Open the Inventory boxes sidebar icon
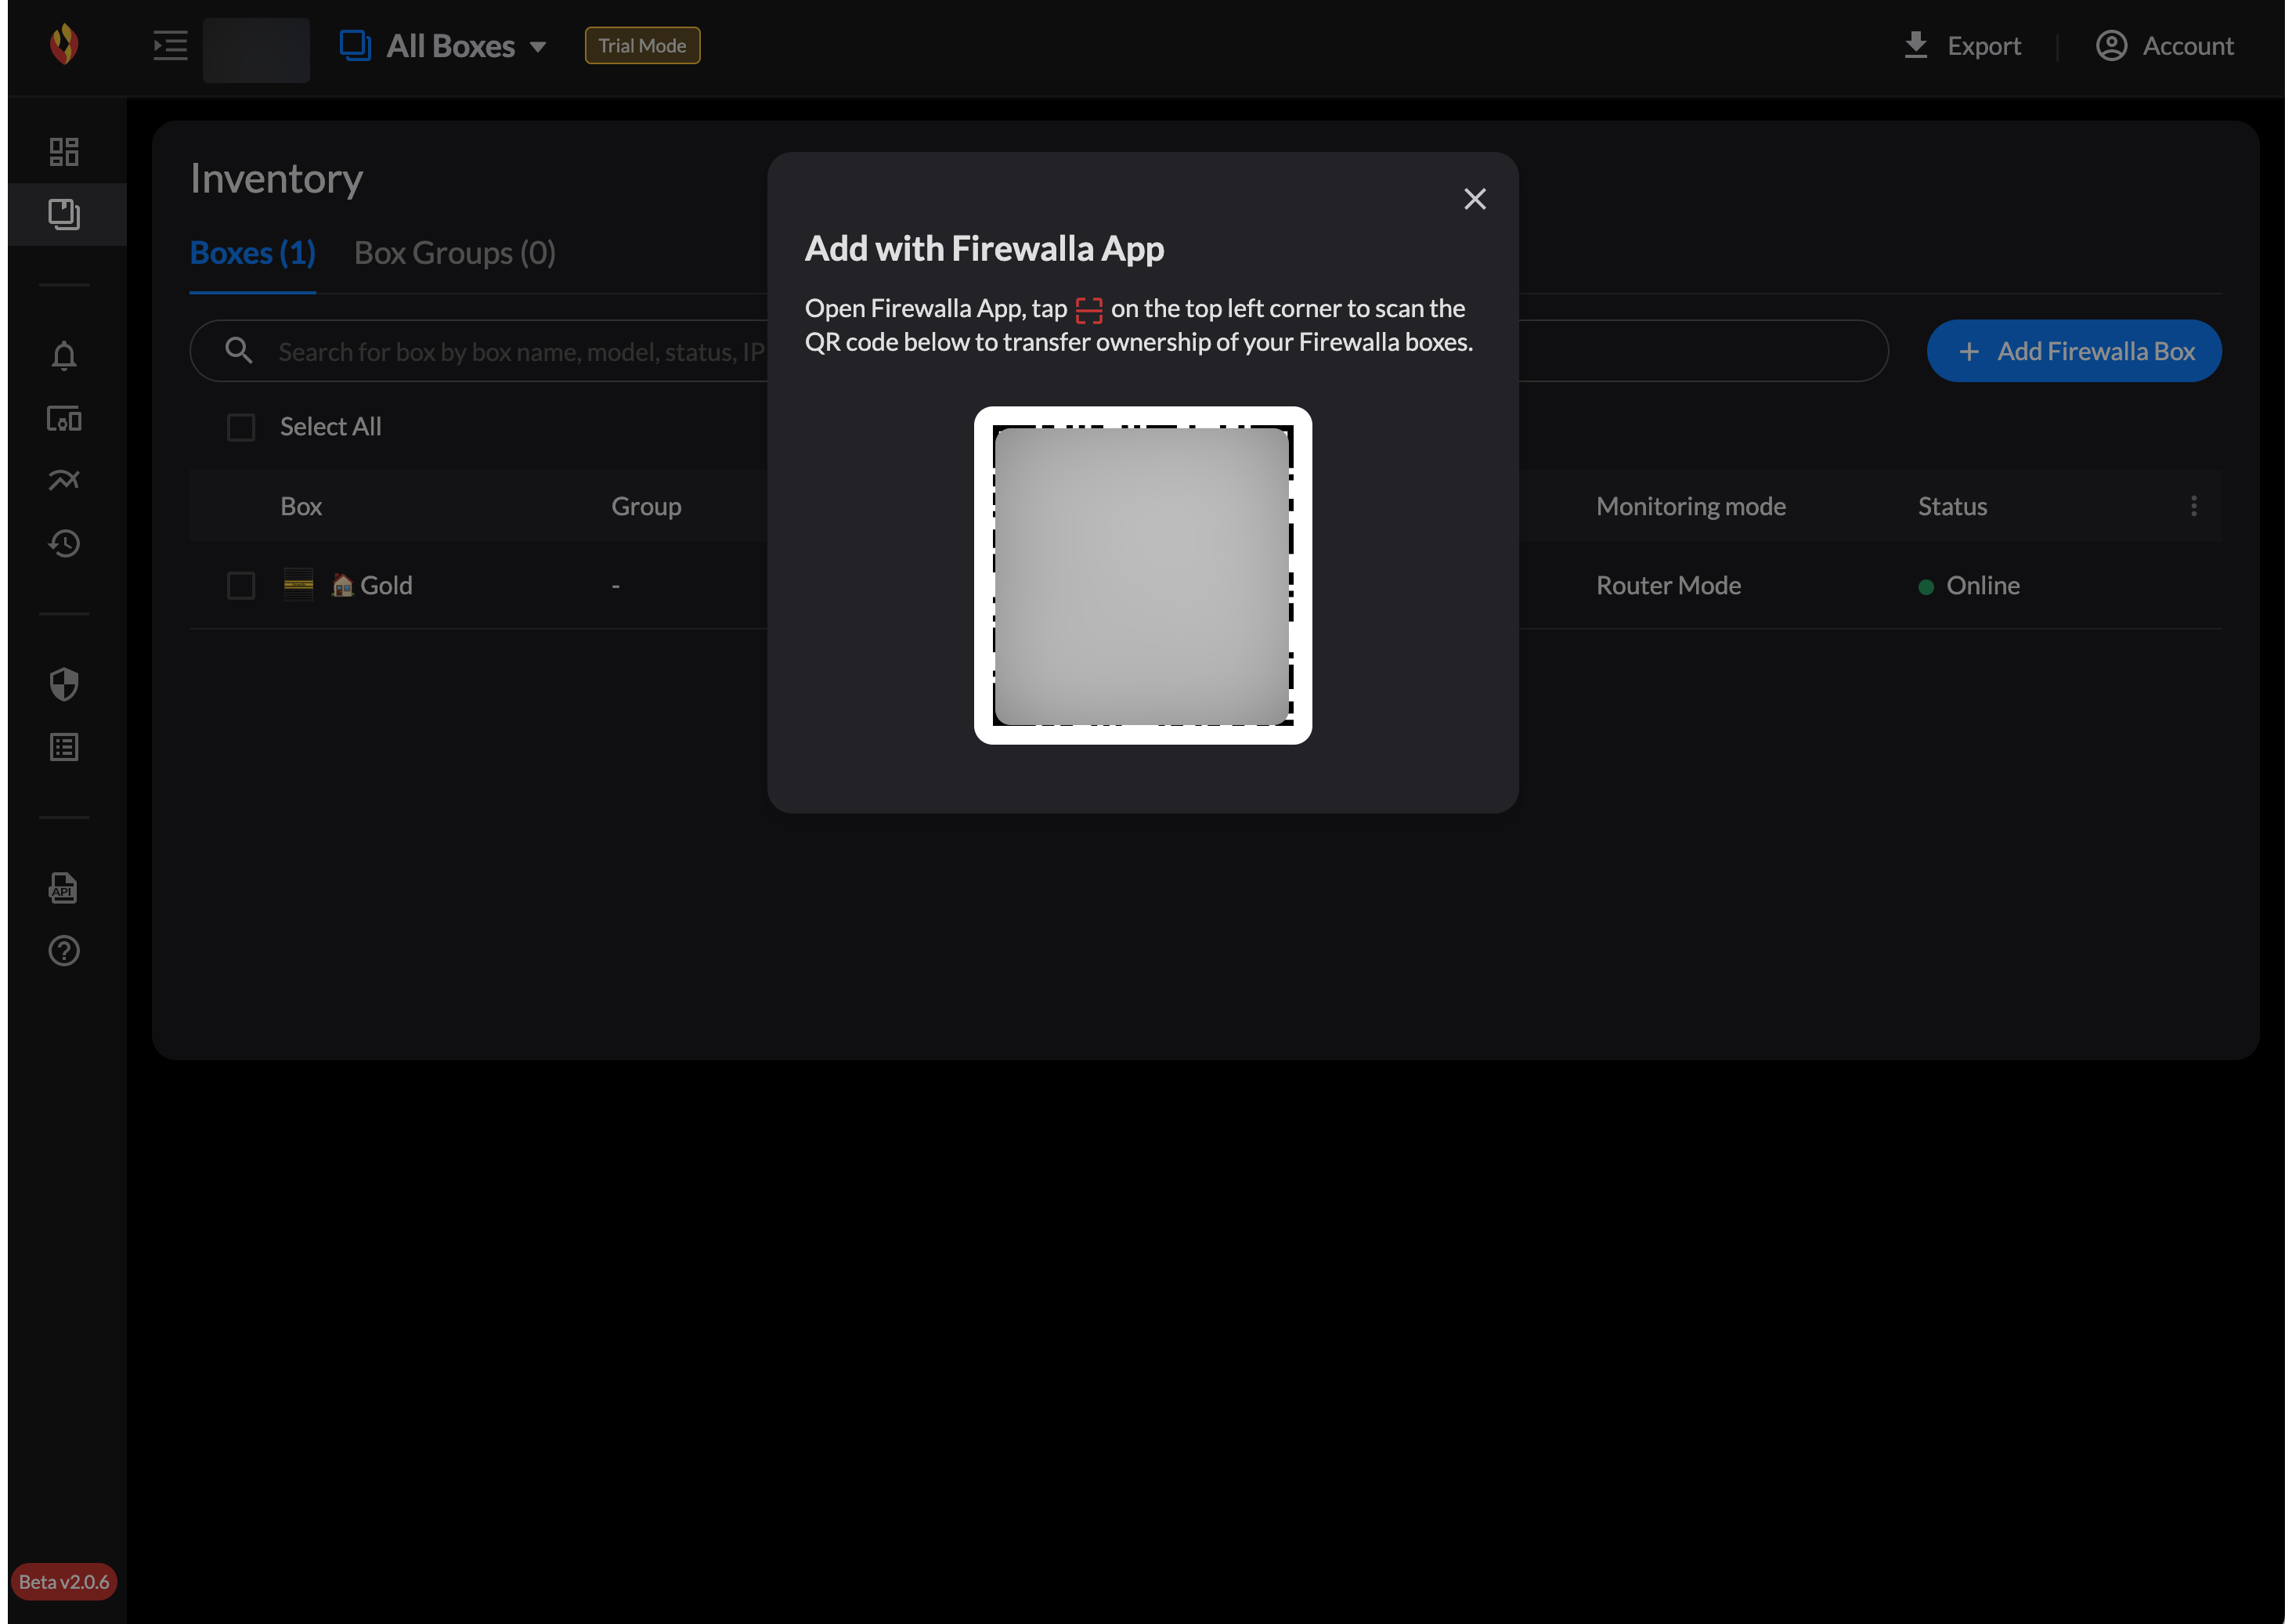This screenshot has width=2285, height=1624. [64, 214]
